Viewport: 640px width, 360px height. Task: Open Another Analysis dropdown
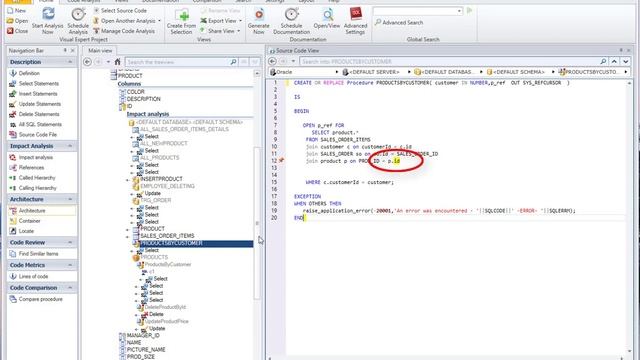tap(127, 20)
